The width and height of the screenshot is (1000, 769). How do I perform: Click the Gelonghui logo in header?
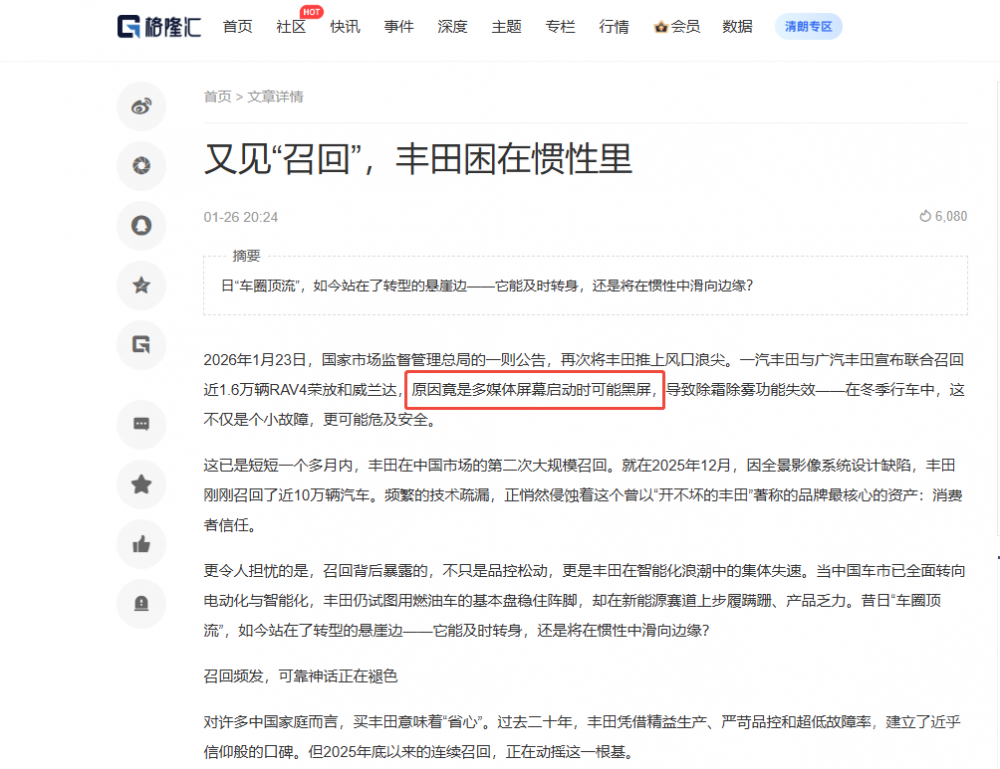click(159, 27)
